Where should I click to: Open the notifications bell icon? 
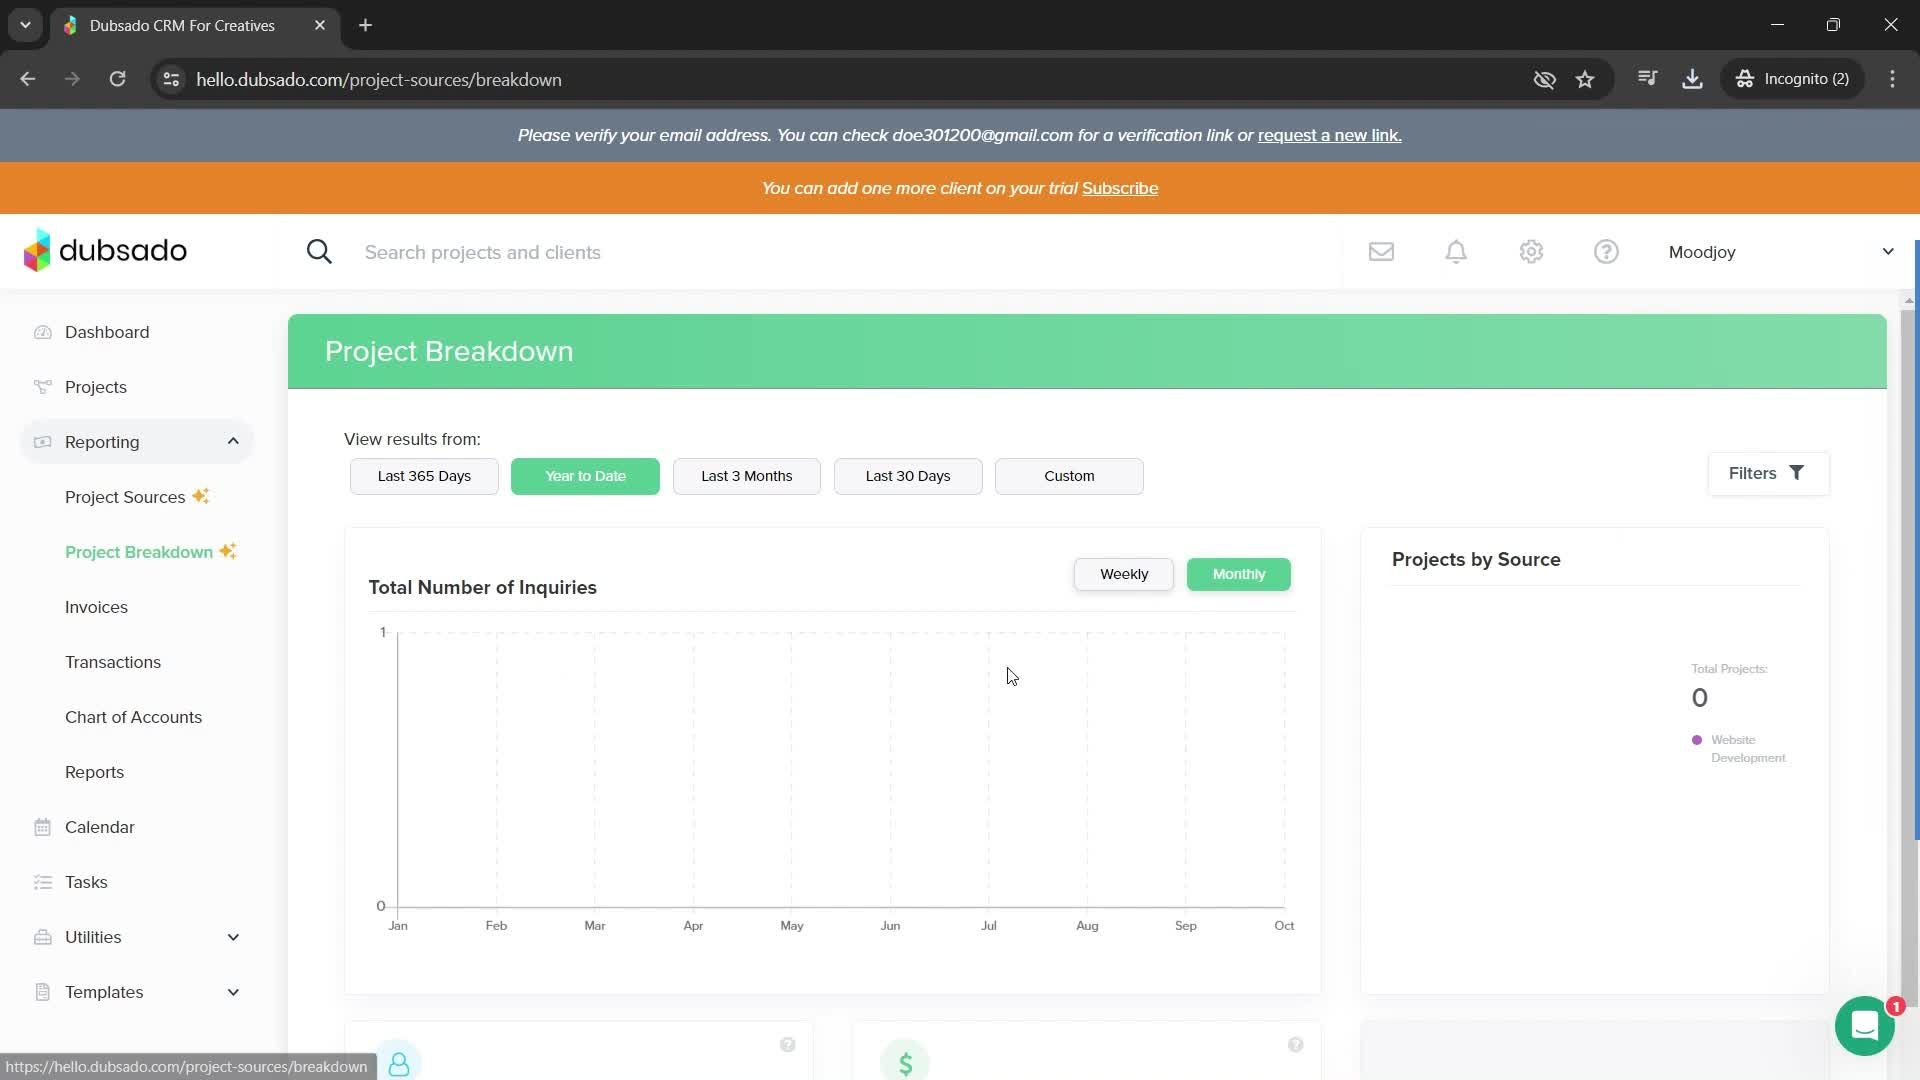[1456, 252]
